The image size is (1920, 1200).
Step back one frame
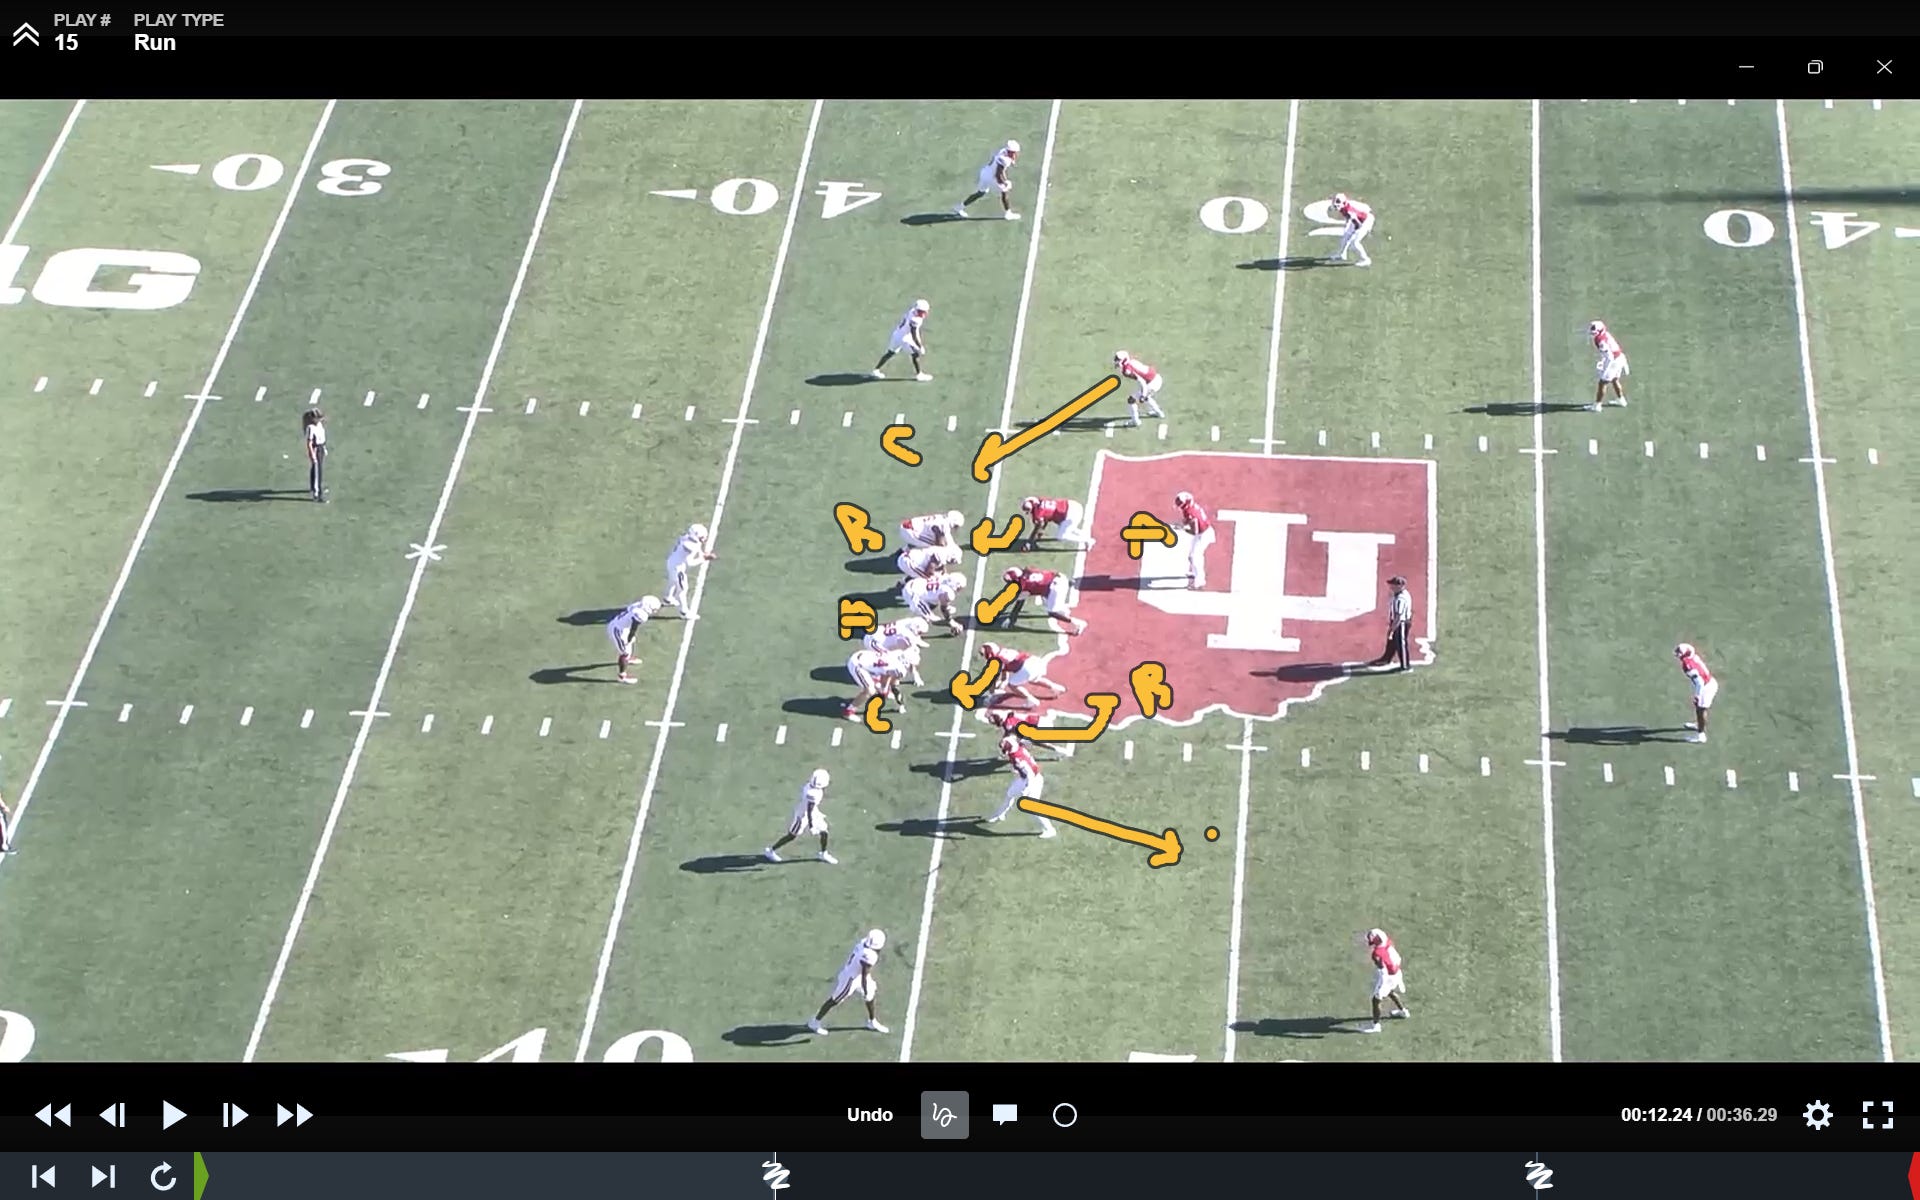coord(113,1115)
